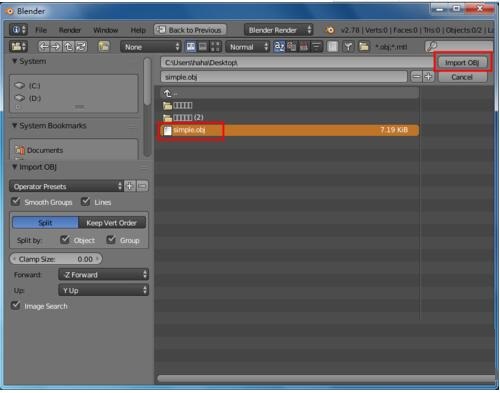Image resolution: width=500 pixels, height=393 pixels.
Task: Toggle the Smooth Groups checkbox
Action: coord(16,202)
